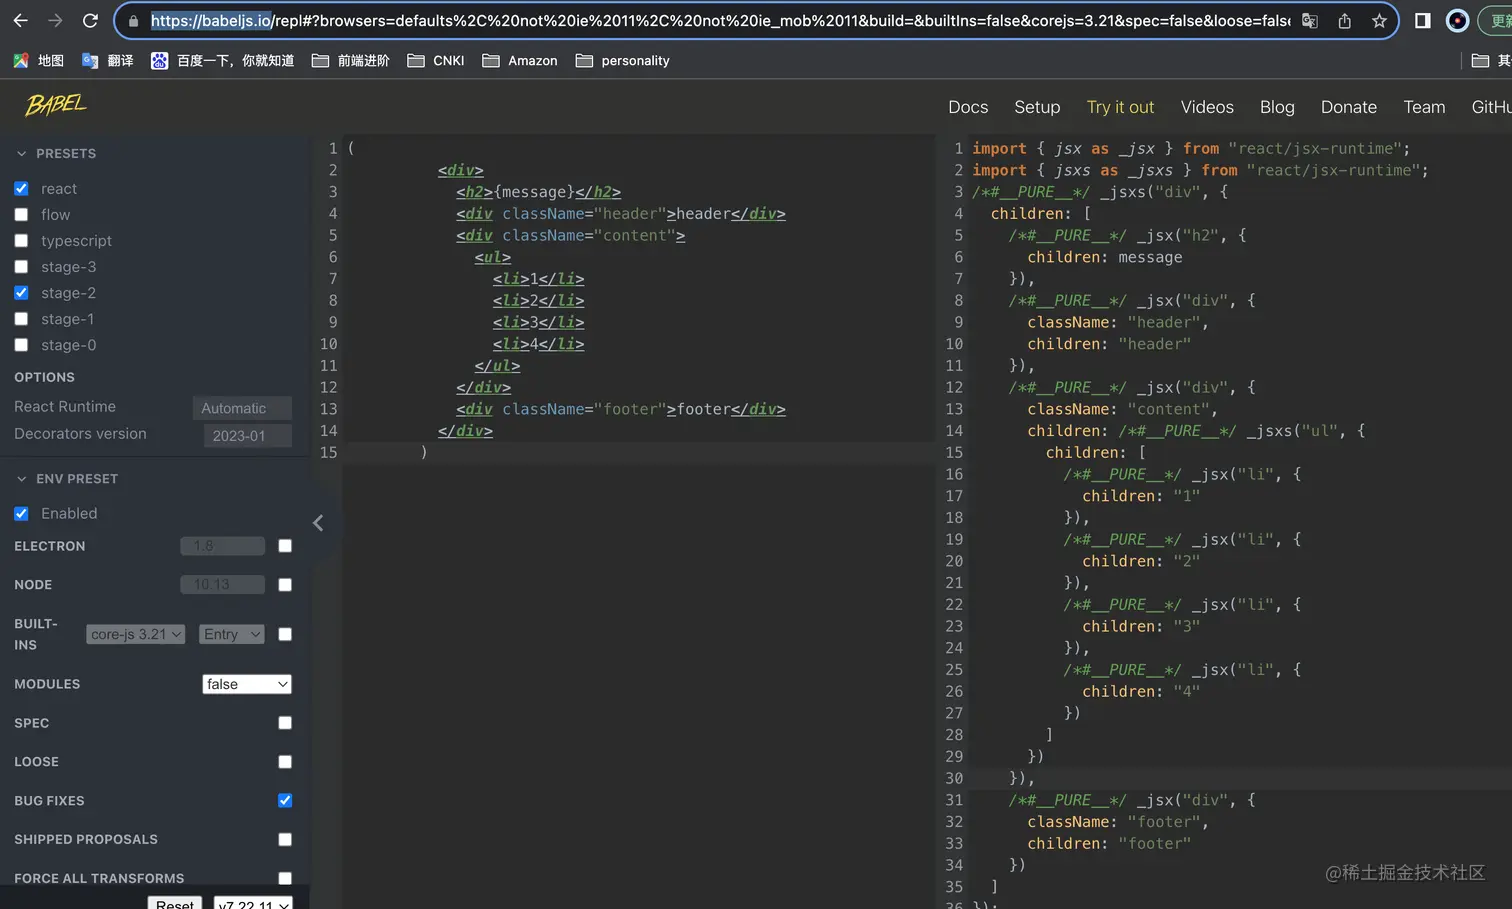The height and width of the screenshot is (909, 1512).
Task: Open the Docs navigation link
Action: 967,107
